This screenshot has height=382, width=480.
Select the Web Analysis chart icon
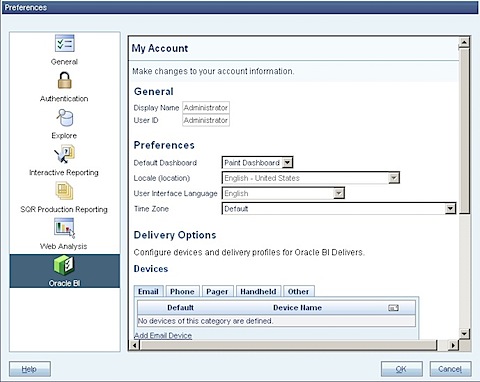click(64, 228)
